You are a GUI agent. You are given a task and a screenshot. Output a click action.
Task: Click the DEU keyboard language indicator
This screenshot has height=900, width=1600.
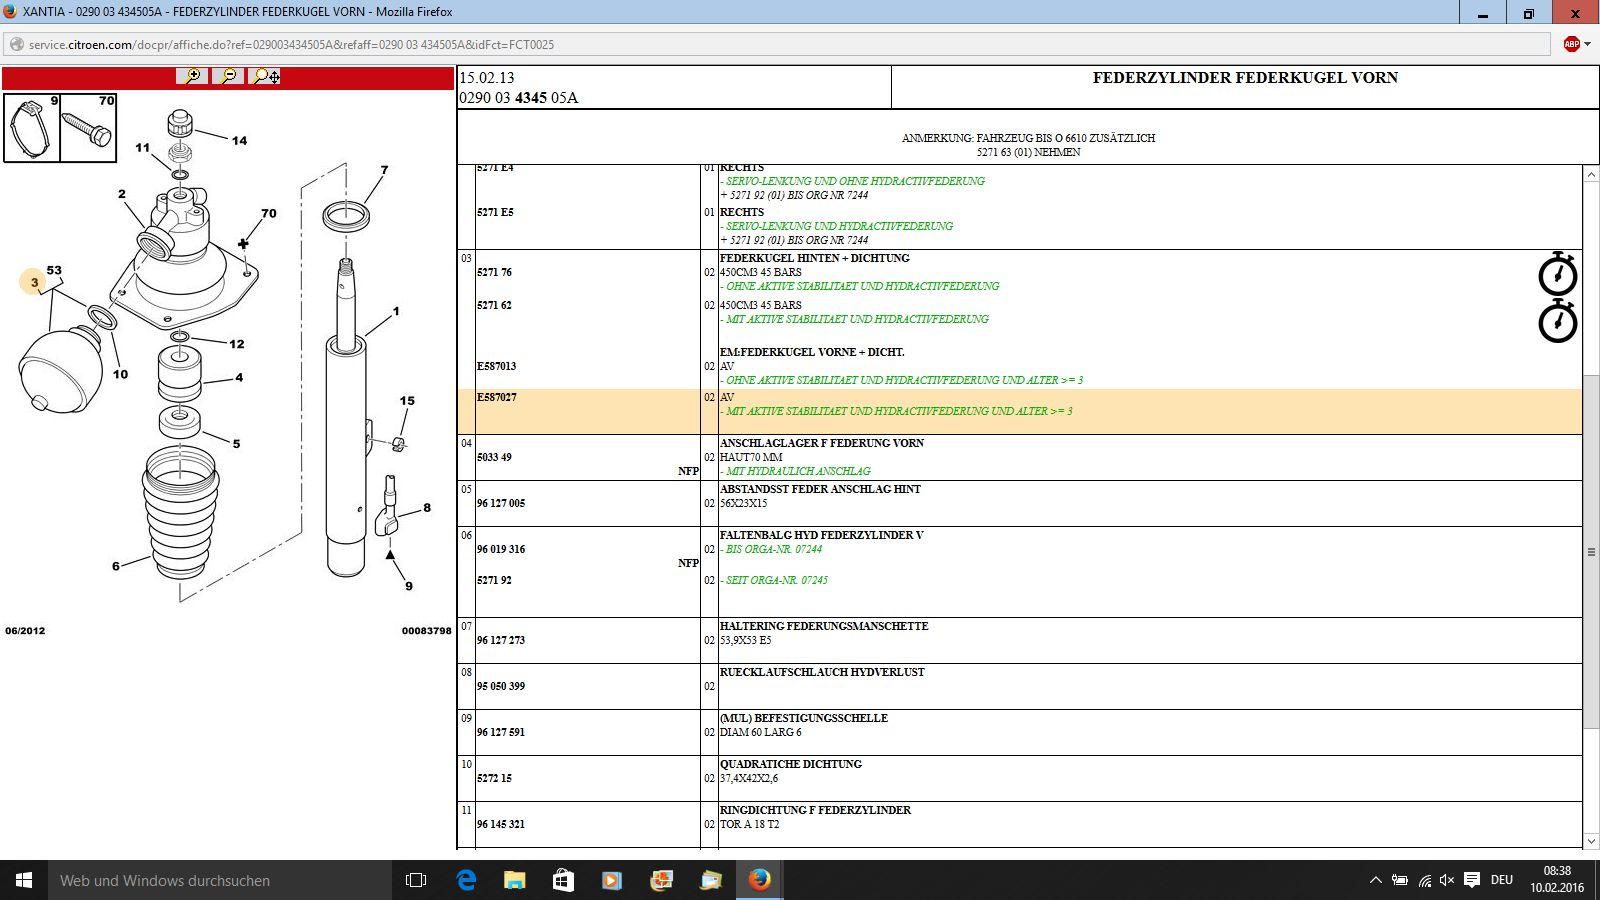(1501, 880)
